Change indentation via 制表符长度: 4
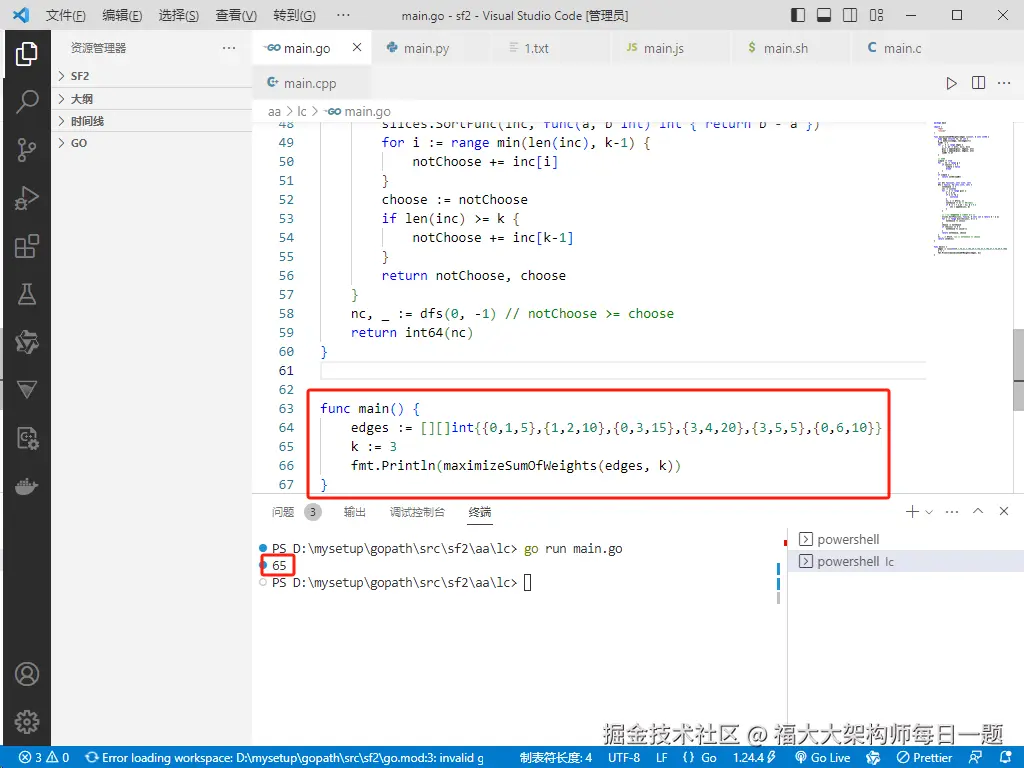Viewport: 1024px width, 768px height. click(x=556, y=758)
